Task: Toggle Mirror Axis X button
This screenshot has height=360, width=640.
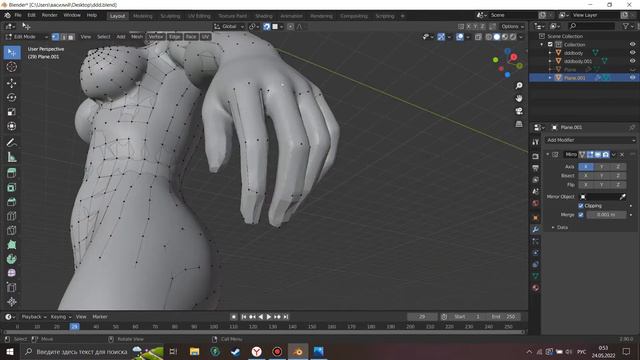Action: (x=586, y=167)
